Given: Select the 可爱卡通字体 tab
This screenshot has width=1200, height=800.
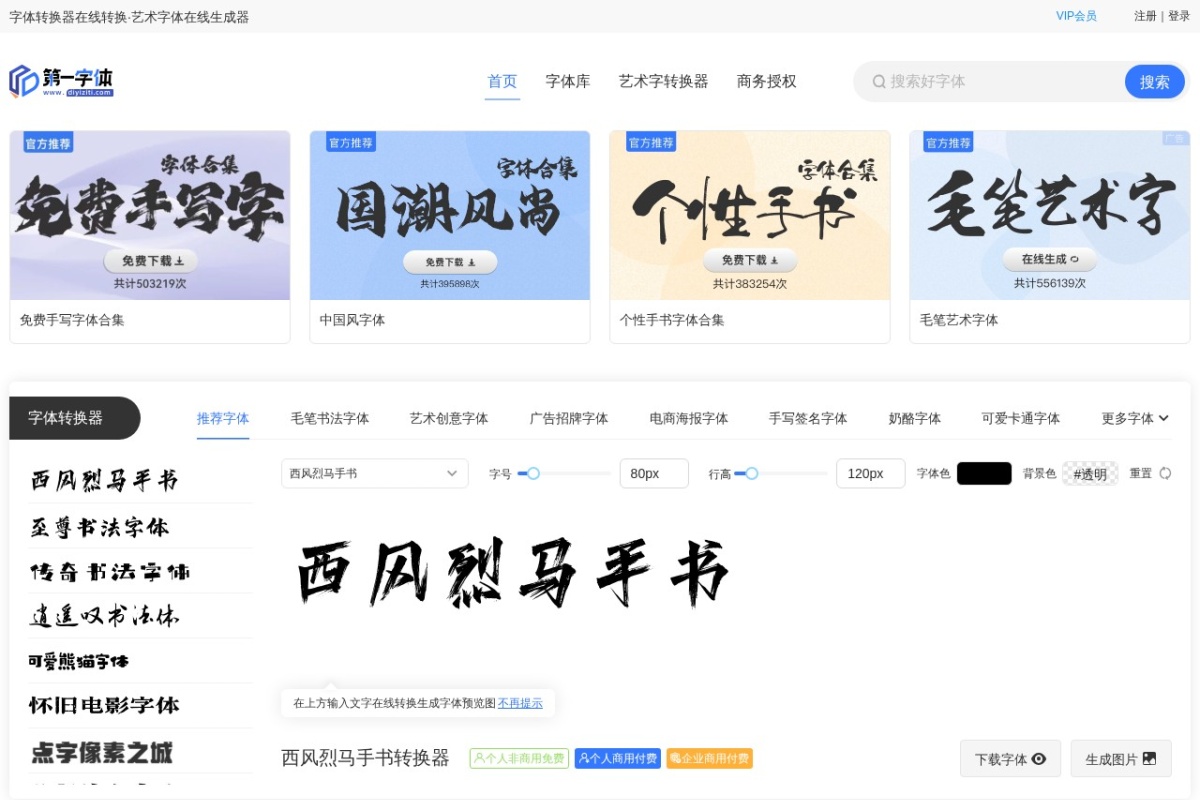Looking at the screenshot, I should pos(1021,418).
